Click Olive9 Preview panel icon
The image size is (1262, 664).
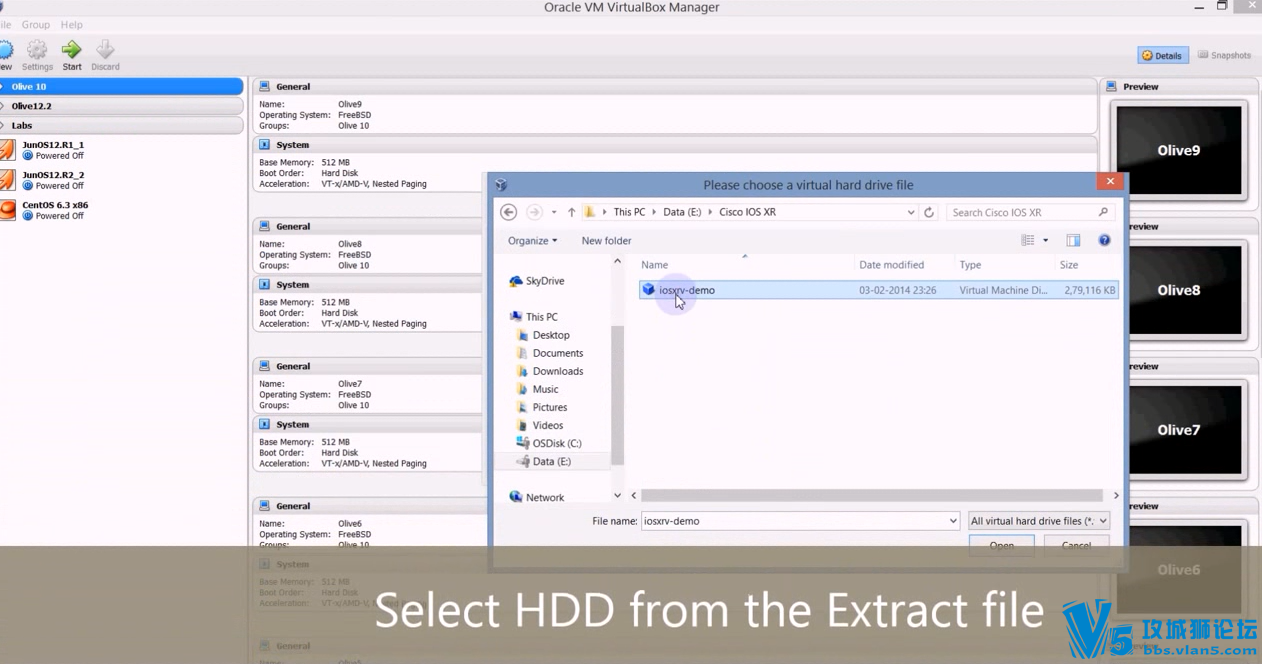coord(1111,87)
